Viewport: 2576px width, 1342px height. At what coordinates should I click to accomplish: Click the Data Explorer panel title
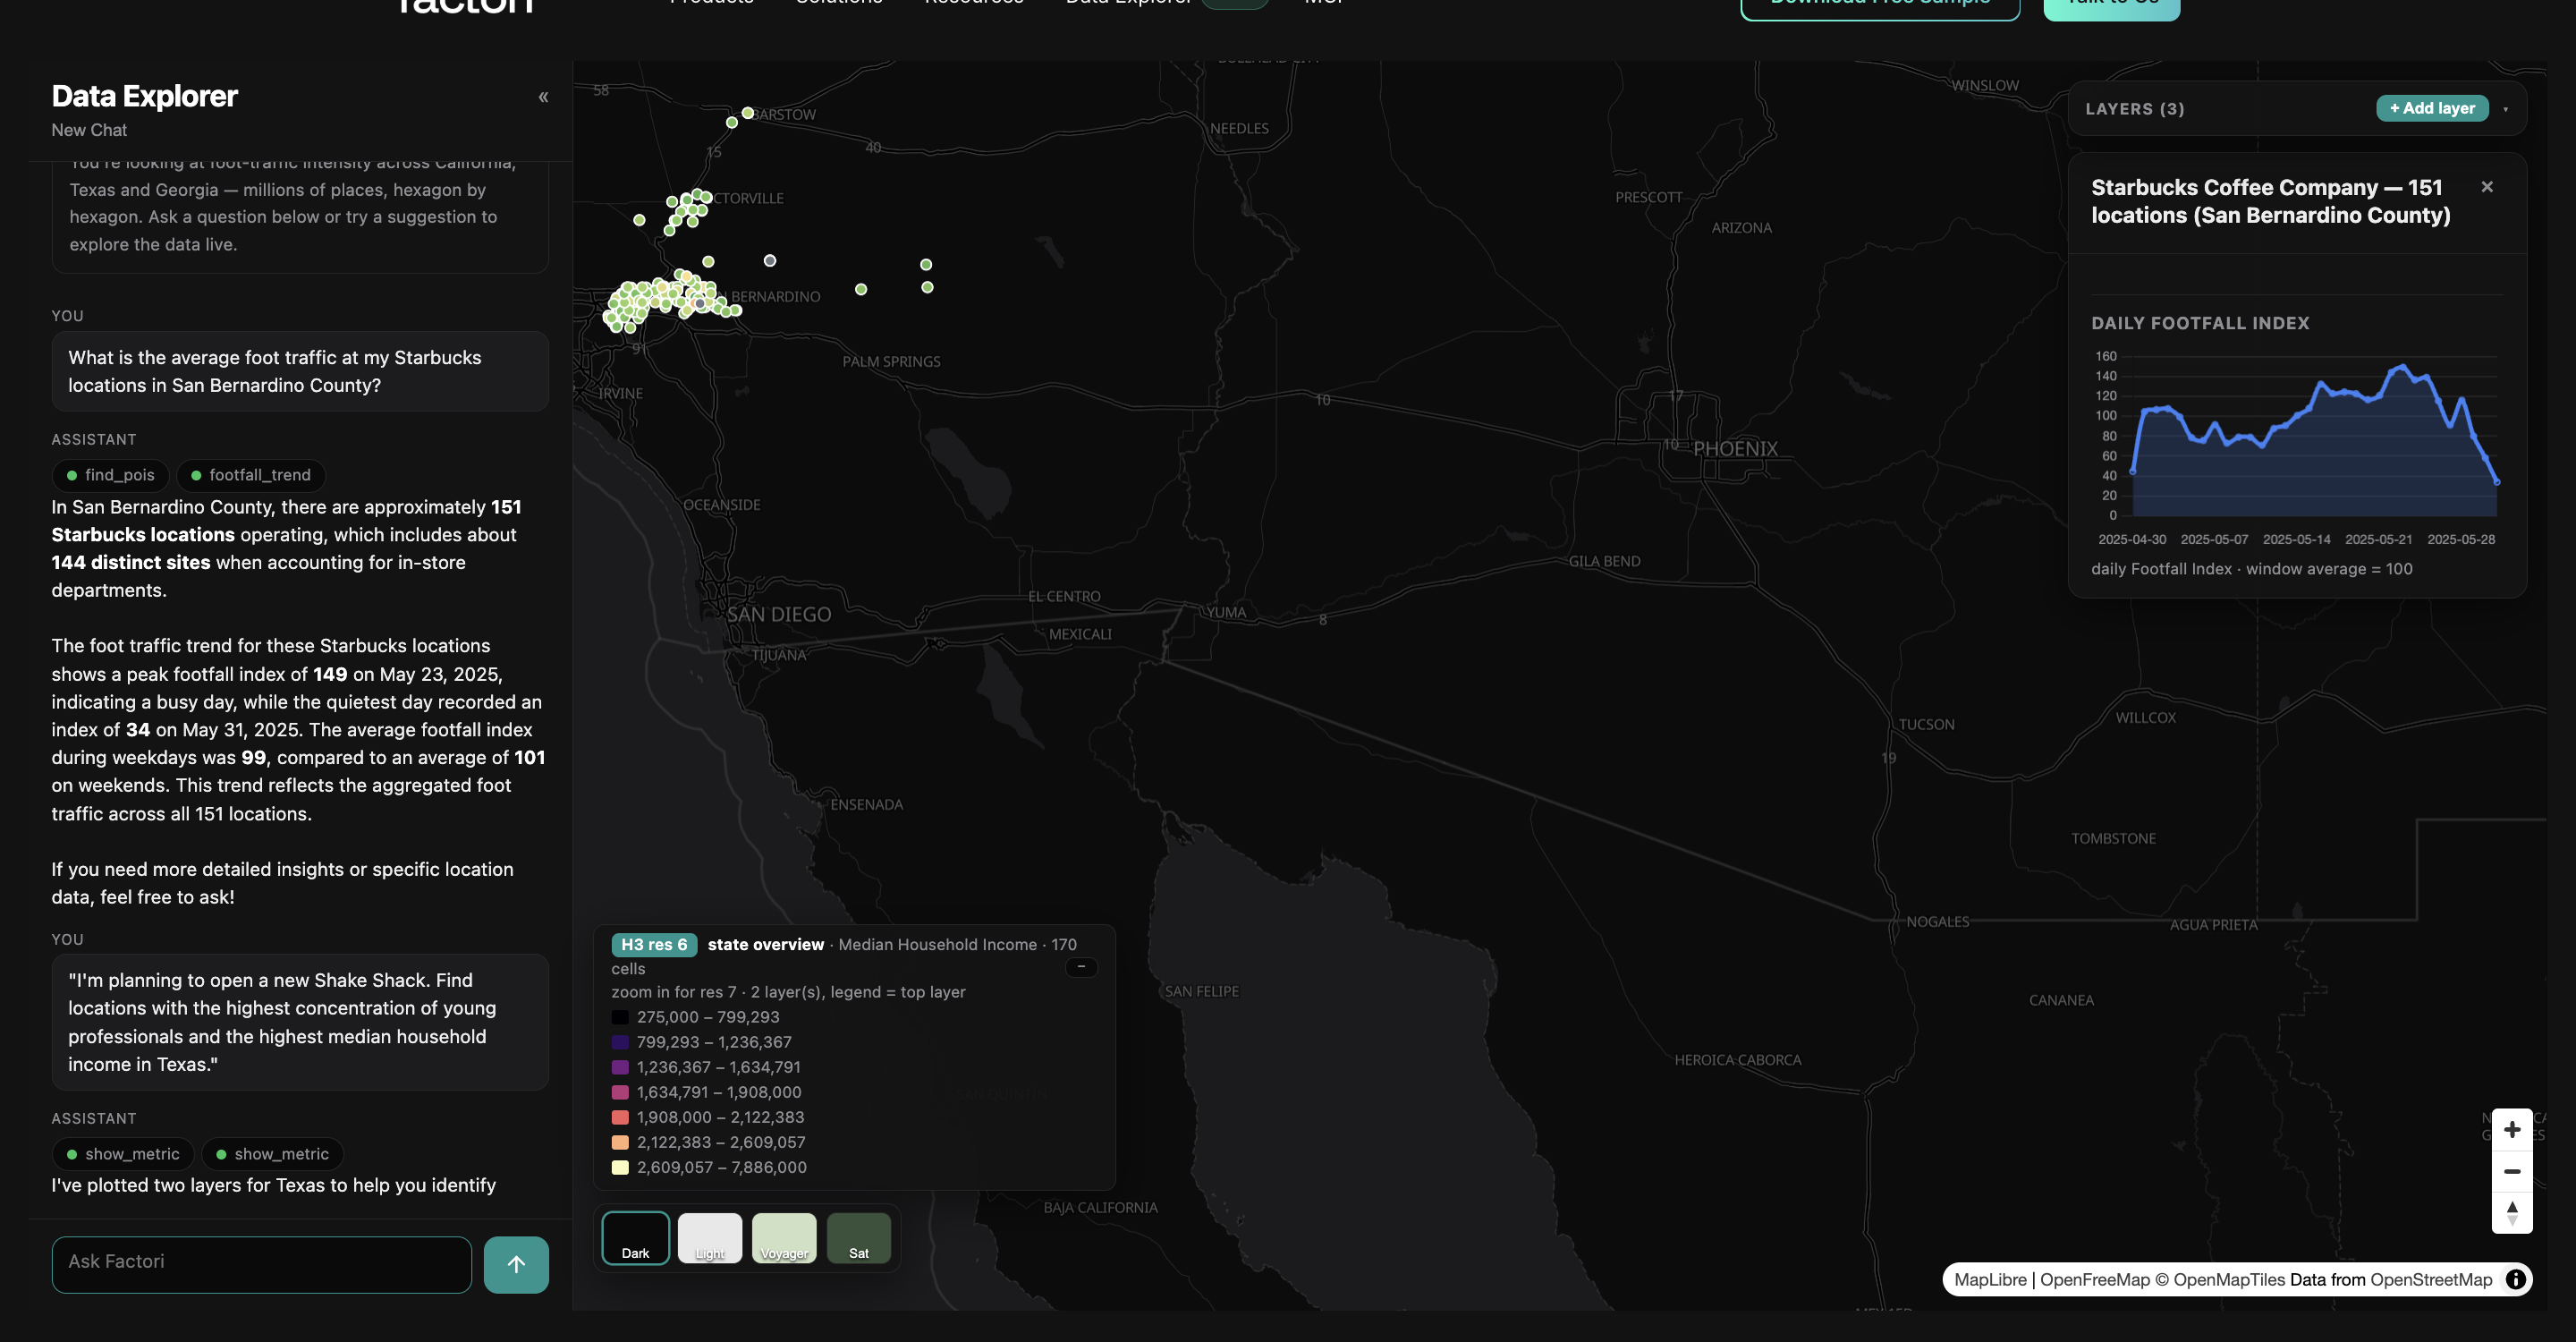pyautogui.click(x=145, y=96)
